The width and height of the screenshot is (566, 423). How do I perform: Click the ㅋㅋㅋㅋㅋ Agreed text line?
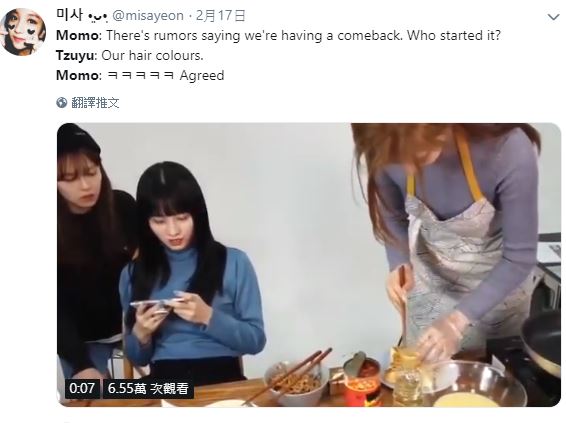coord(166,75)
